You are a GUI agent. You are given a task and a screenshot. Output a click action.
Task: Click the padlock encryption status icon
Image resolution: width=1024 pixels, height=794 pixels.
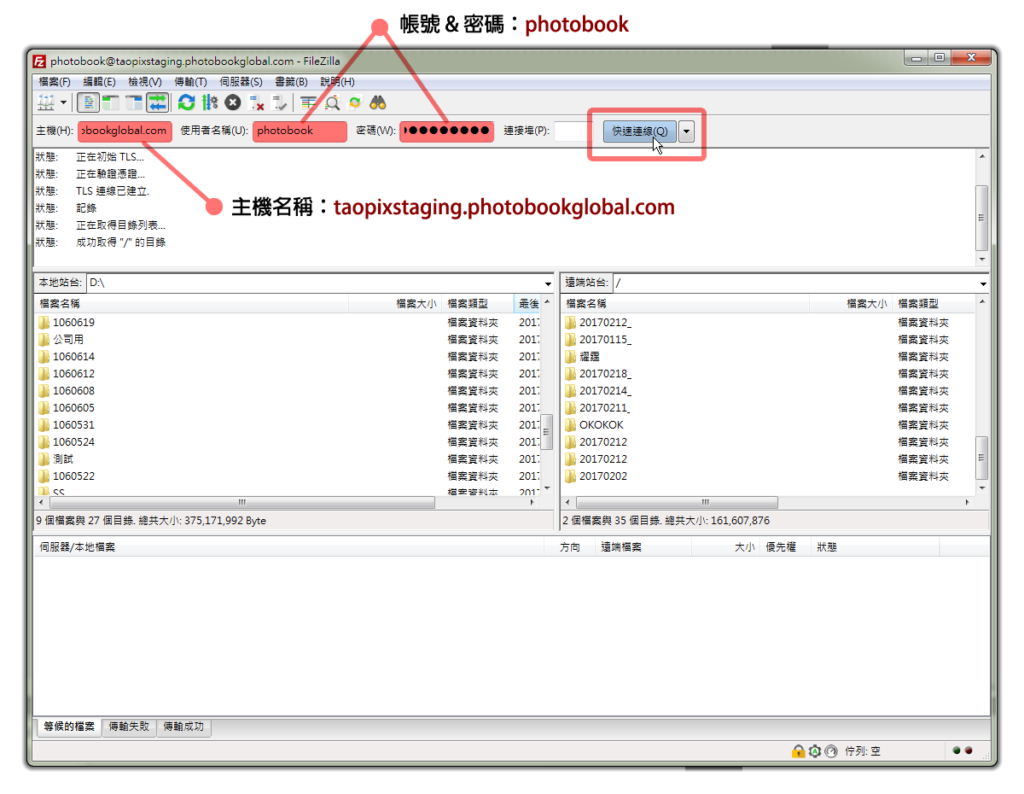click(x=798, y=751)
